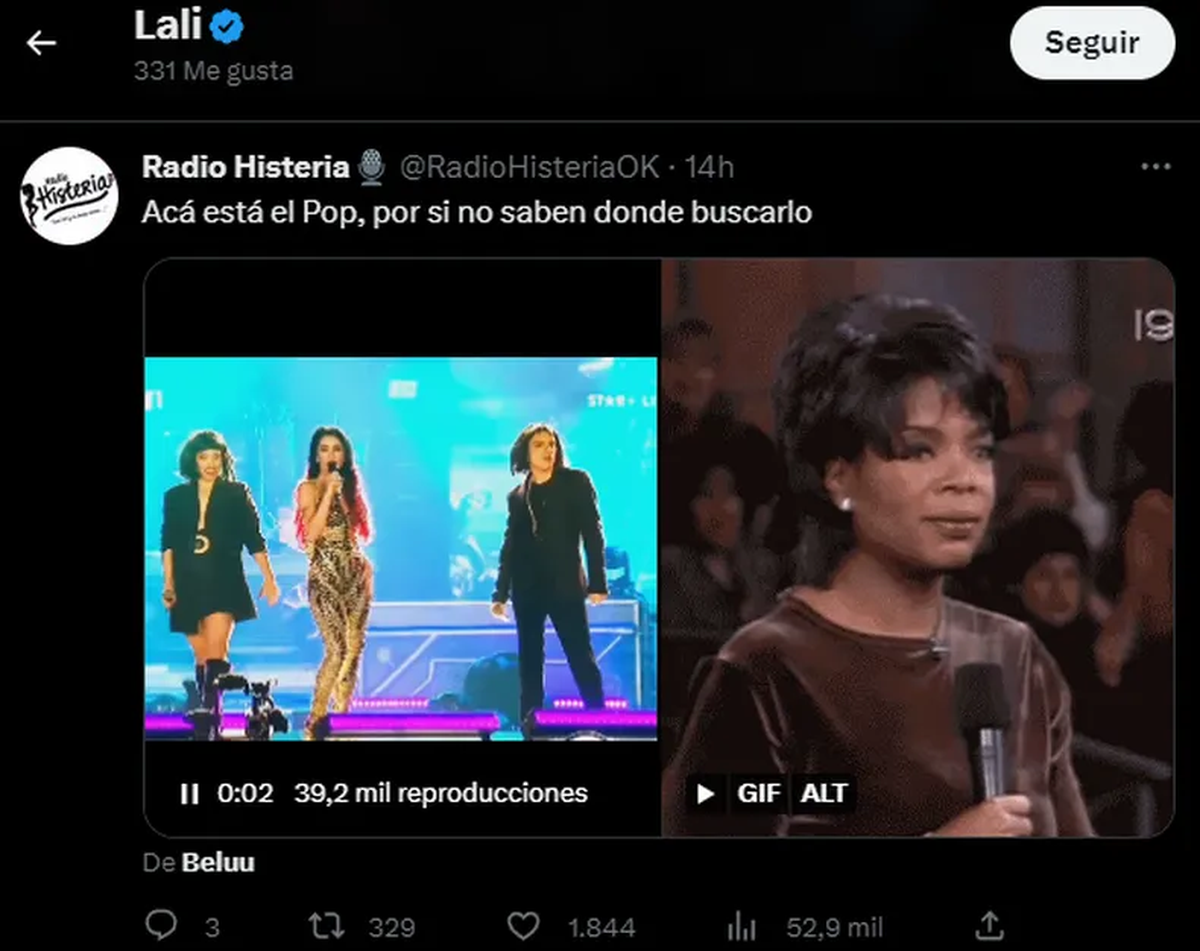The height and width of the screenshot is (951, 1200).
Task: Open the concert stage video thumbnail
Action: coord(401,548)
